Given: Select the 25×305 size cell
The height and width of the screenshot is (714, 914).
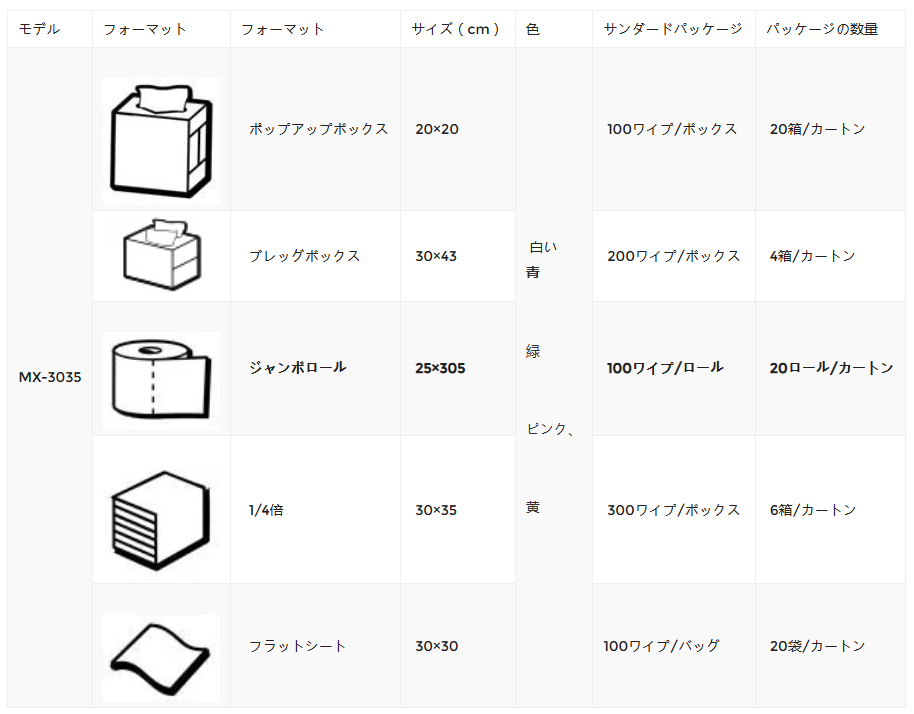Looking at the screenshot, I should click(x=440, y=368).
